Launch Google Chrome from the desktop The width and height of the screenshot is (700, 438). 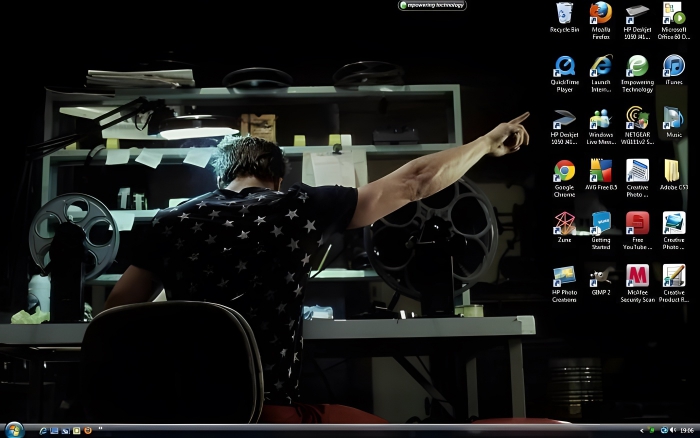(564, 171)
